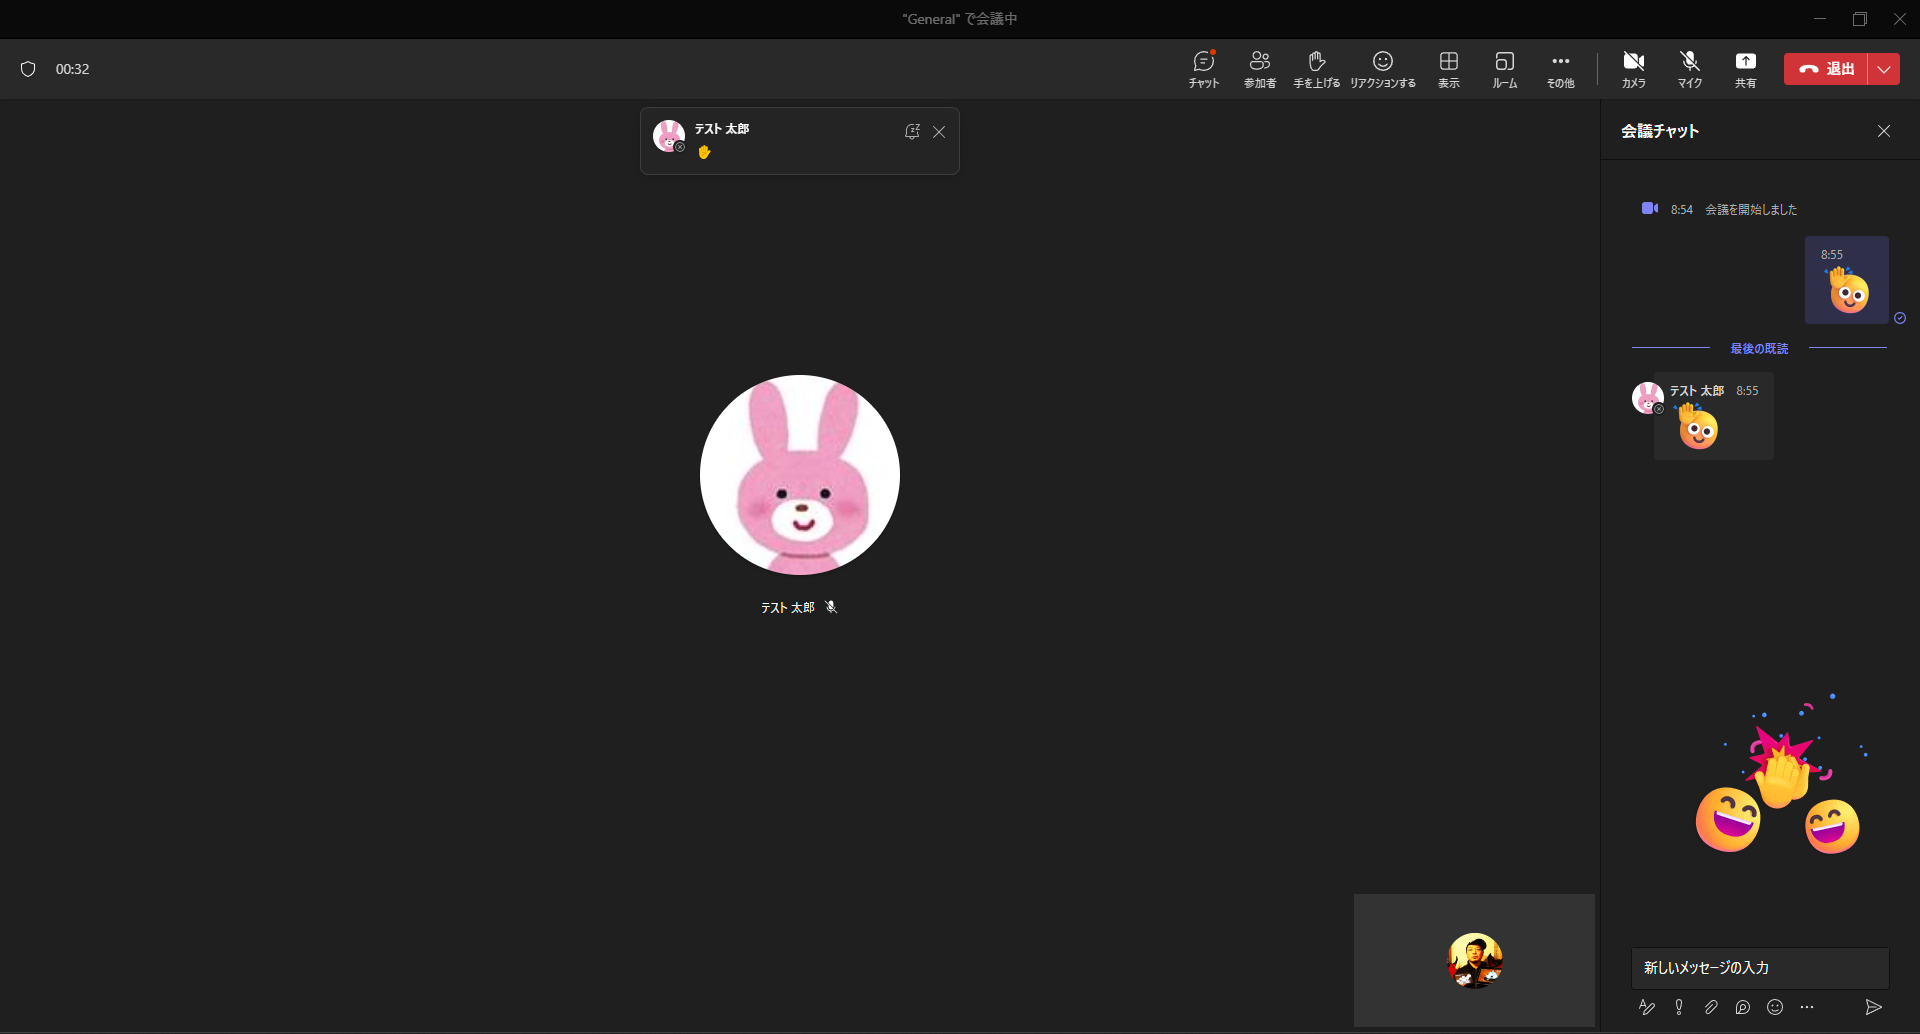Type in the 新しいメッセージの入力 box
This screenshot has width=1920, height=1034.
[1760, 968]
